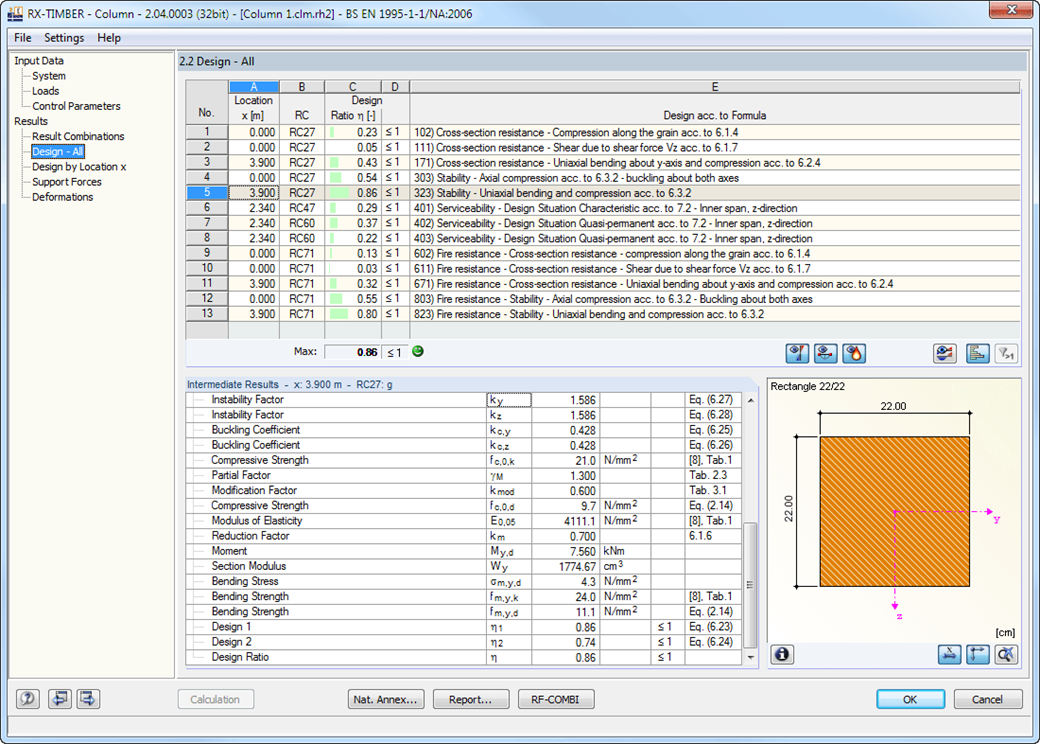Open the File menu

pyautogui.click(x=23, y=37)
